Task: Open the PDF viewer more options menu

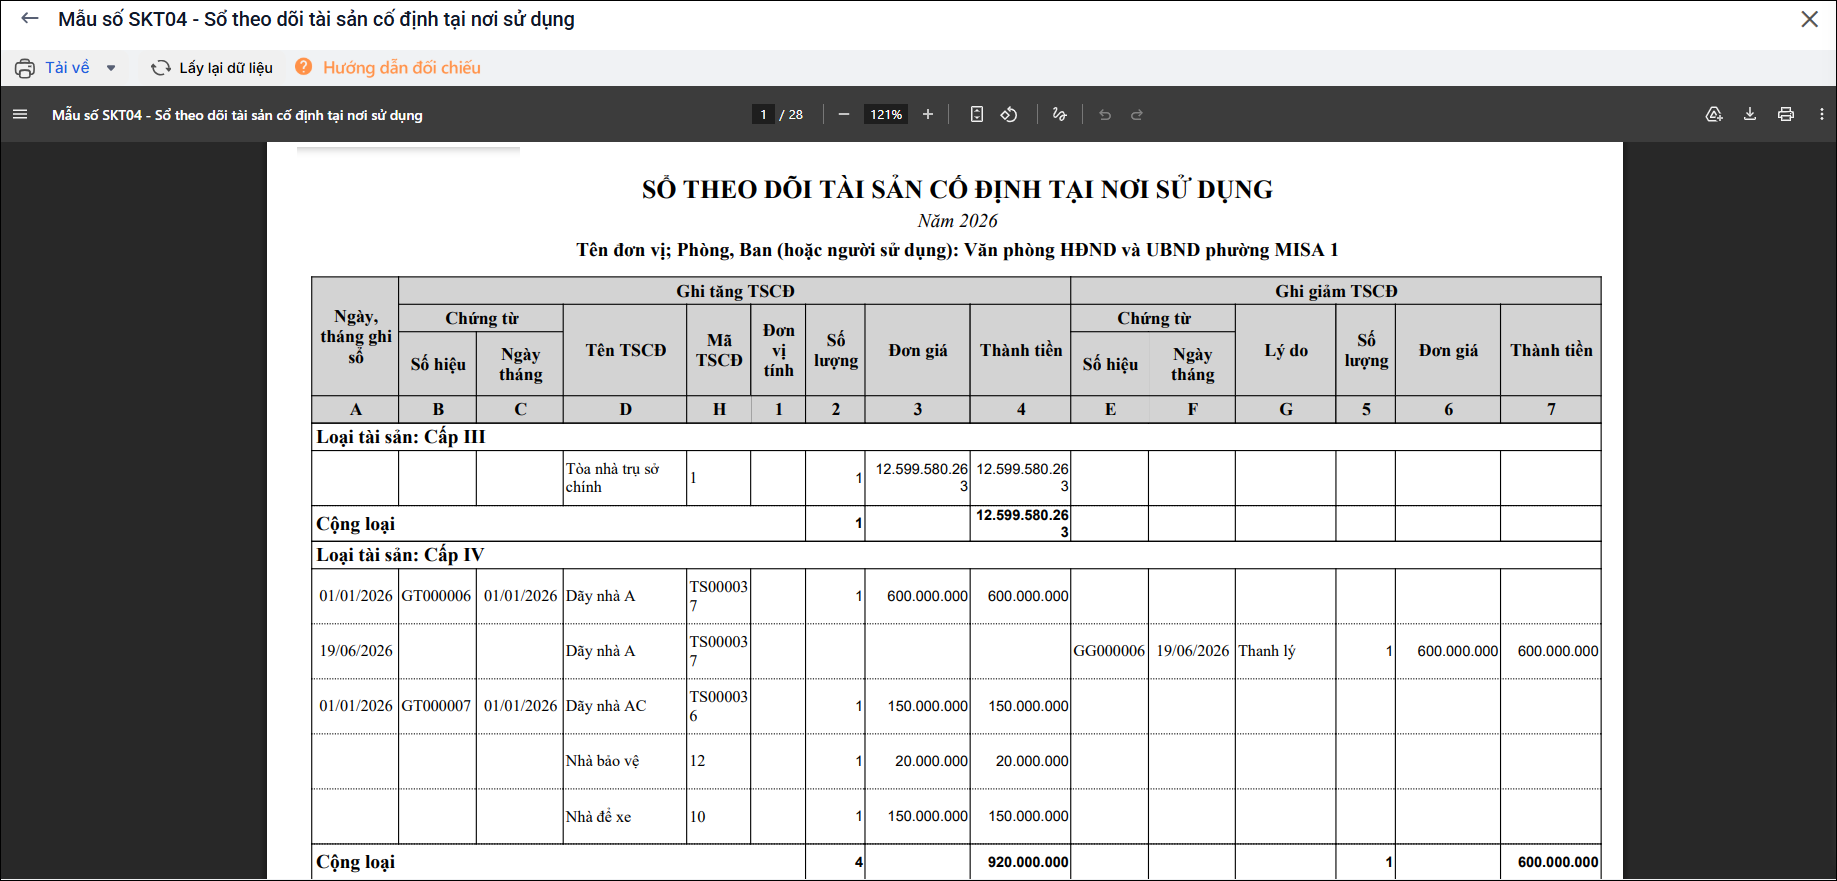Action: point(1822,115)
